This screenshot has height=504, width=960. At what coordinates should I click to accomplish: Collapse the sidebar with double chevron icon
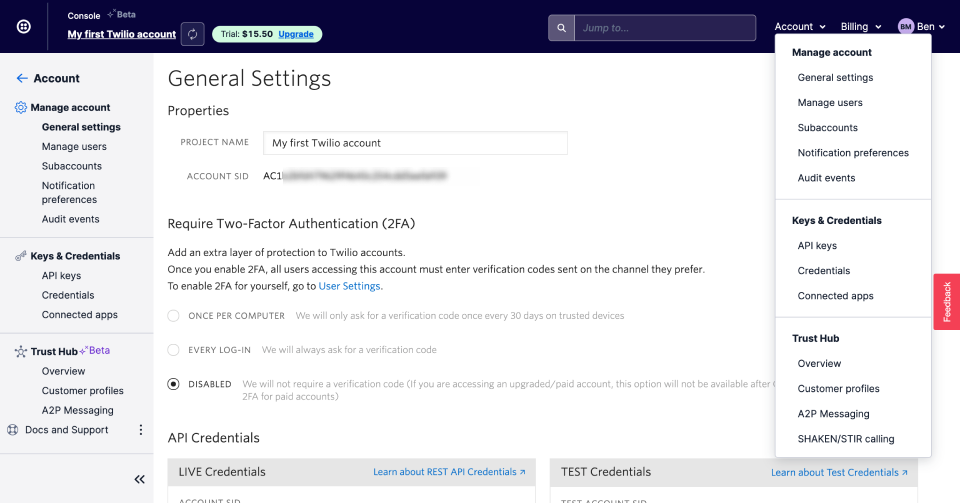click(x=140, y=480)
